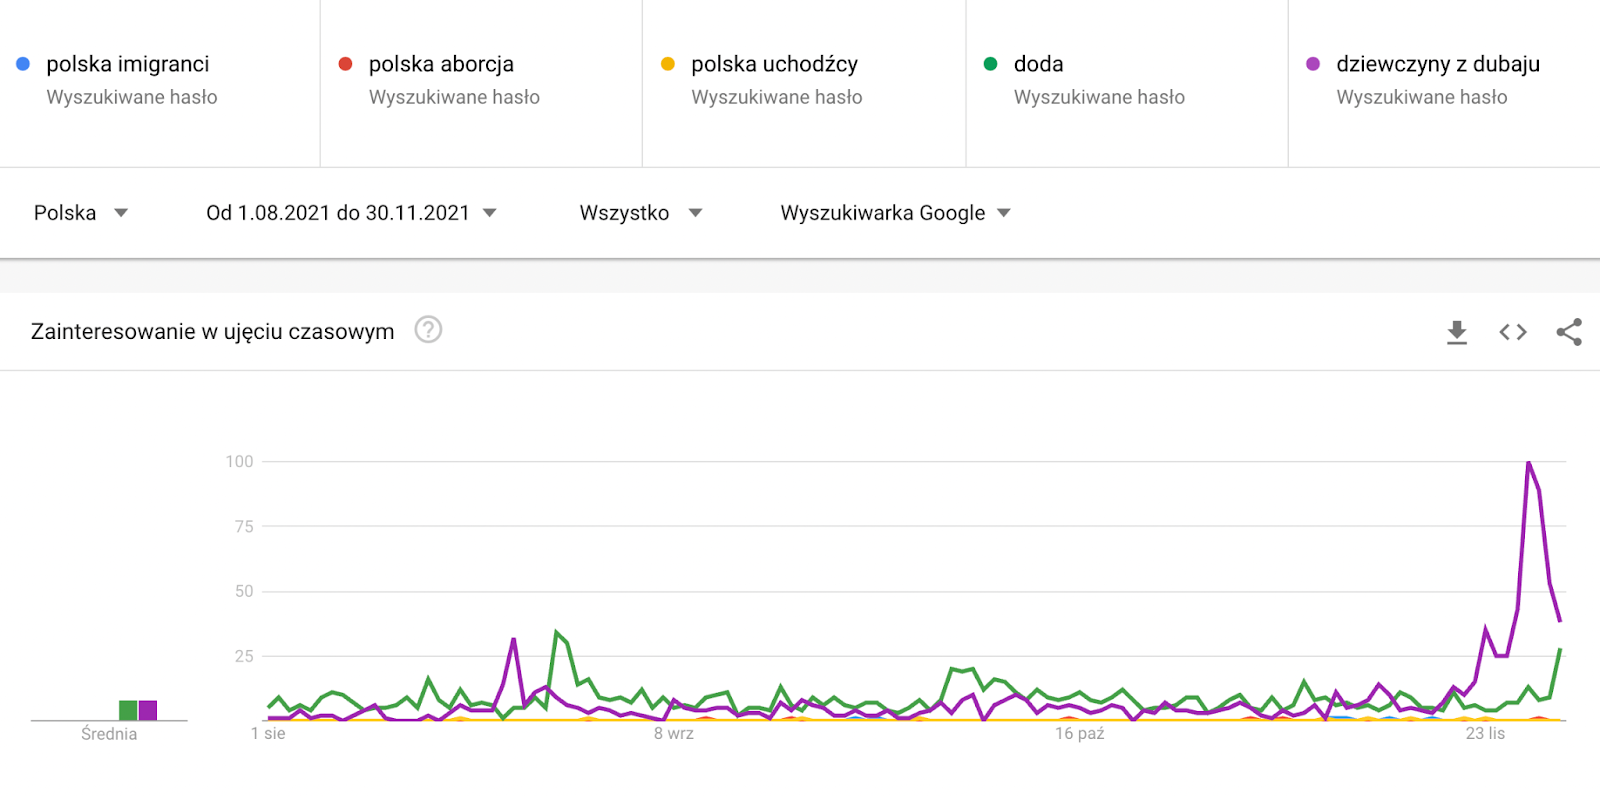Click the blue dot for polska imigranci
Image resolution: width=1600 pixels, height=796 pixels.
point(23,64)
